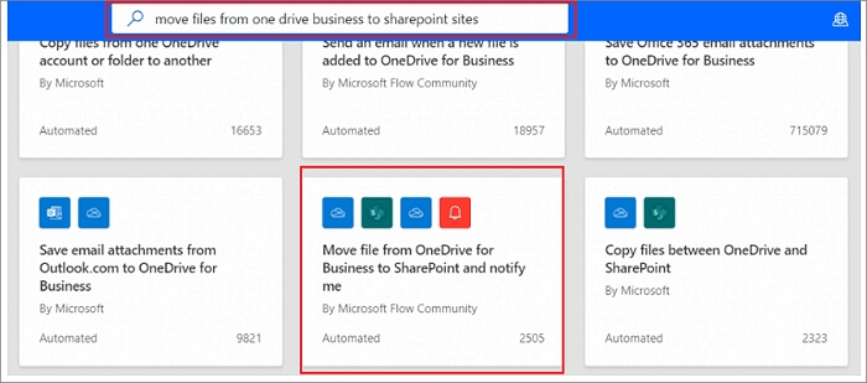This screenshot has height=383, width=867.
Task: Click 'By Microsoft' on Save email attachments Outlook.com card
Action: [x=71, y=308]
